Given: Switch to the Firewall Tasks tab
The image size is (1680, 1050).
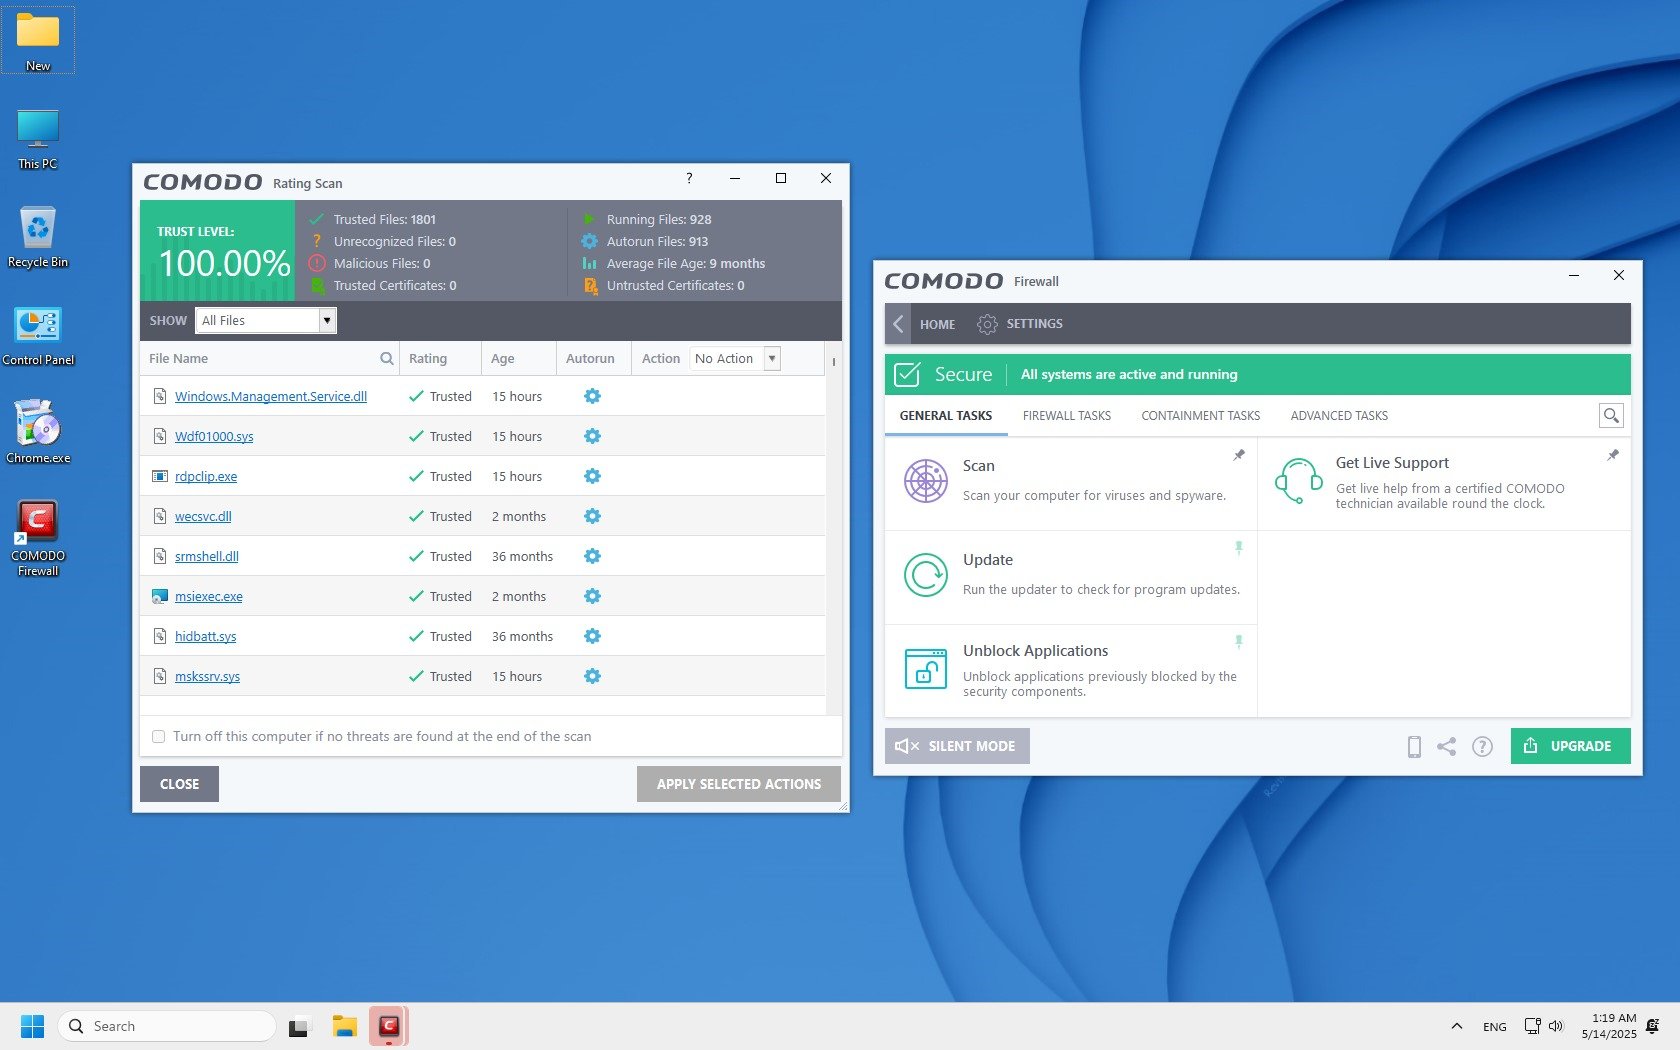Looking at the screenshot, I should point(1066,416).
